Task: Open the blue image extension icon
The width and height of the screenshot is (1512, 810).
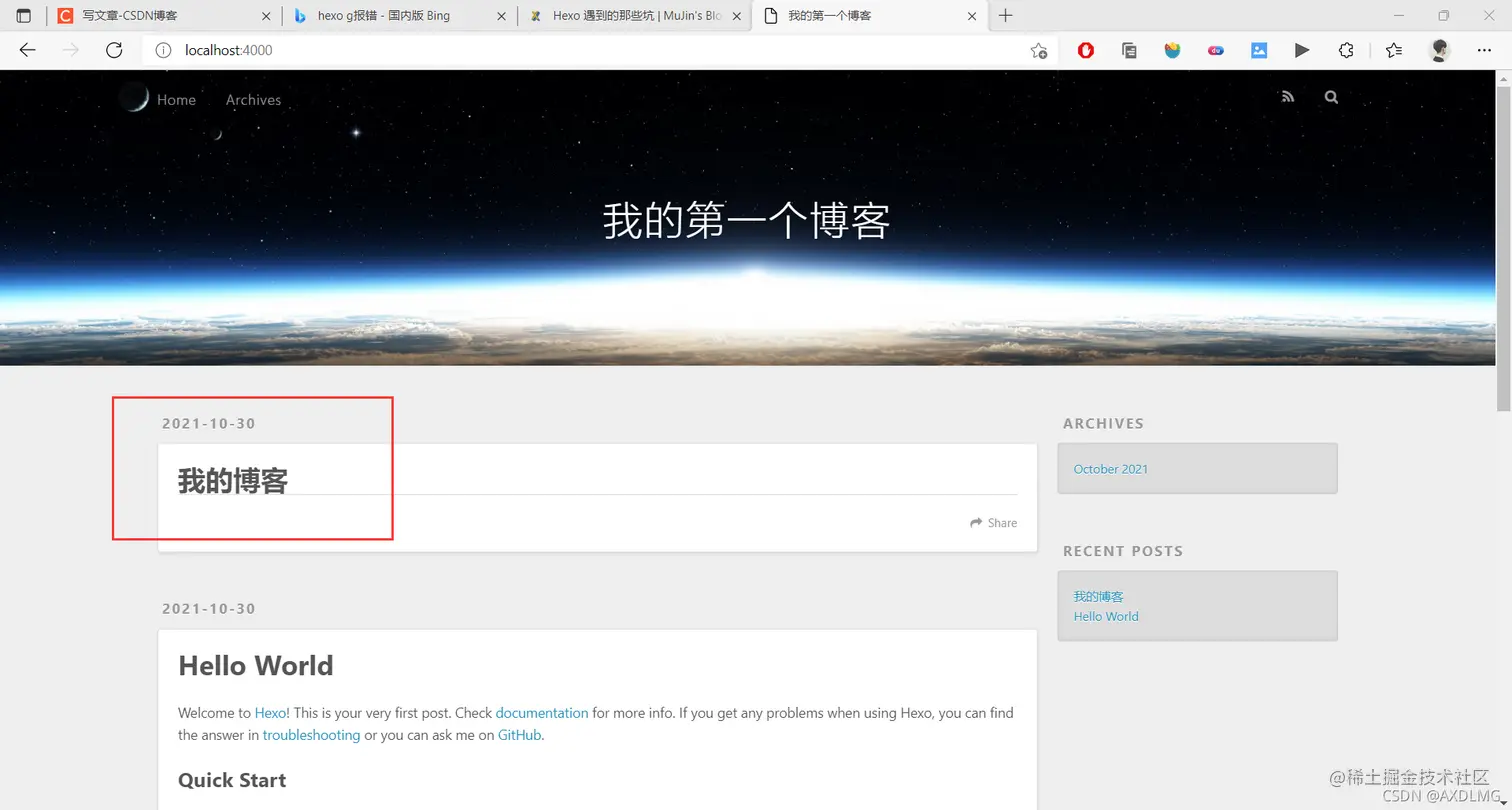Action: (x=1259, y=50)
